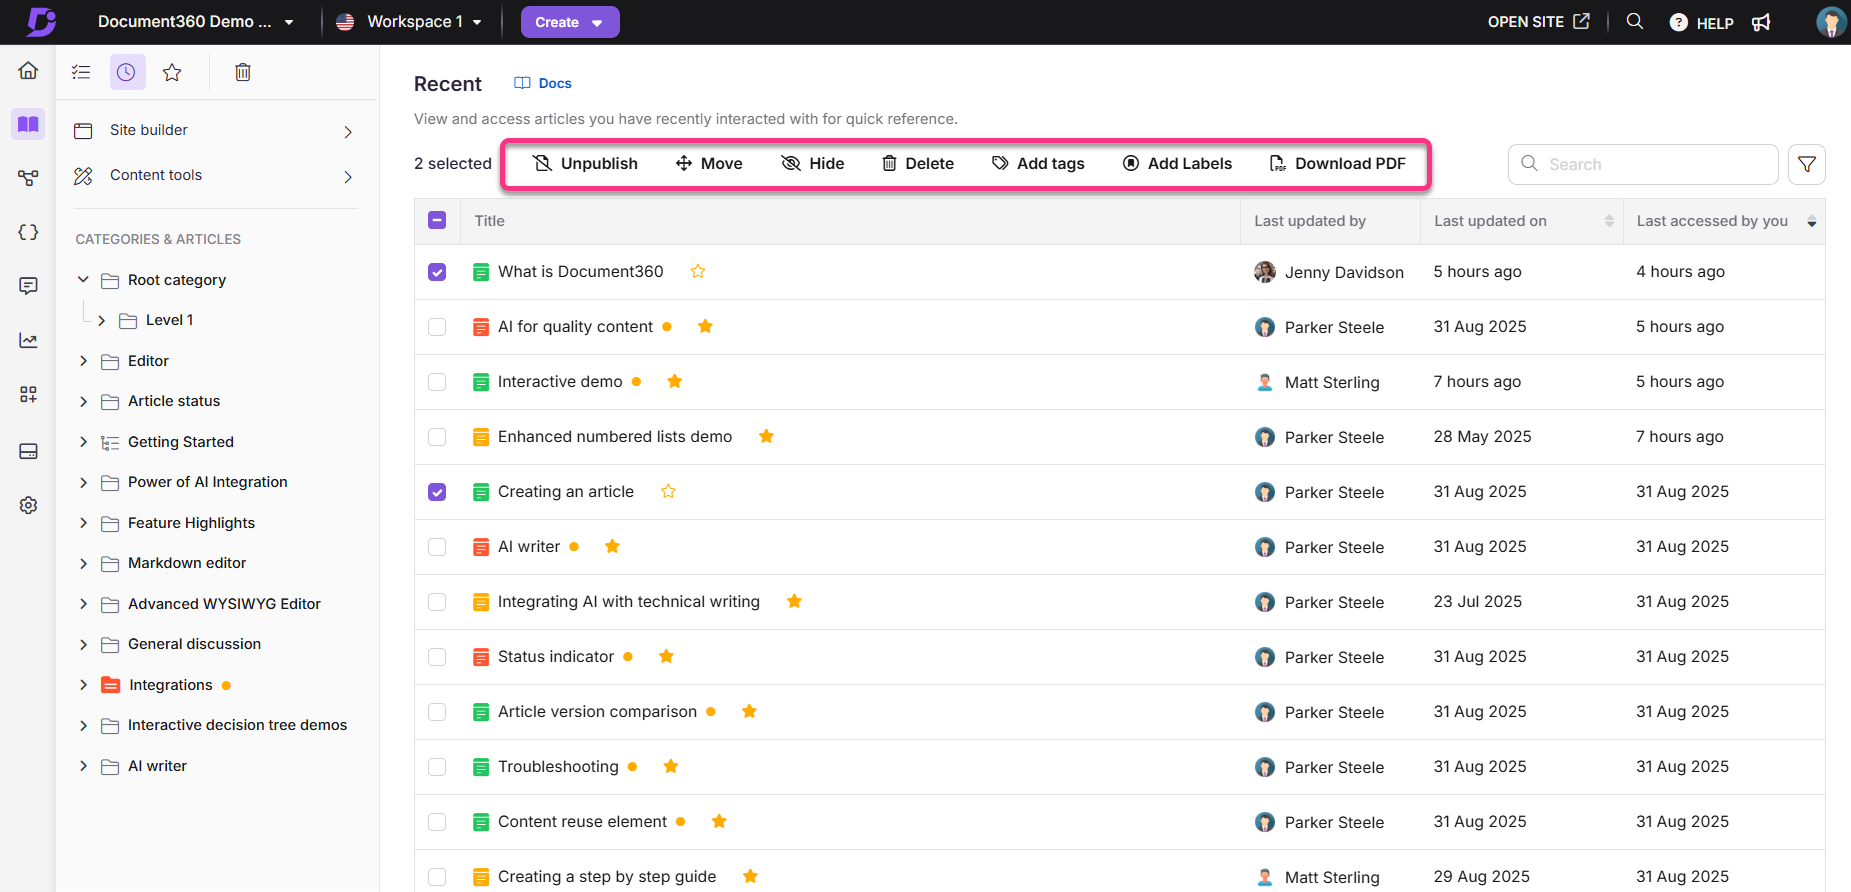1851x892 pixels.
Task: Expand the Article status category
Action: click(x=83, y=401)
